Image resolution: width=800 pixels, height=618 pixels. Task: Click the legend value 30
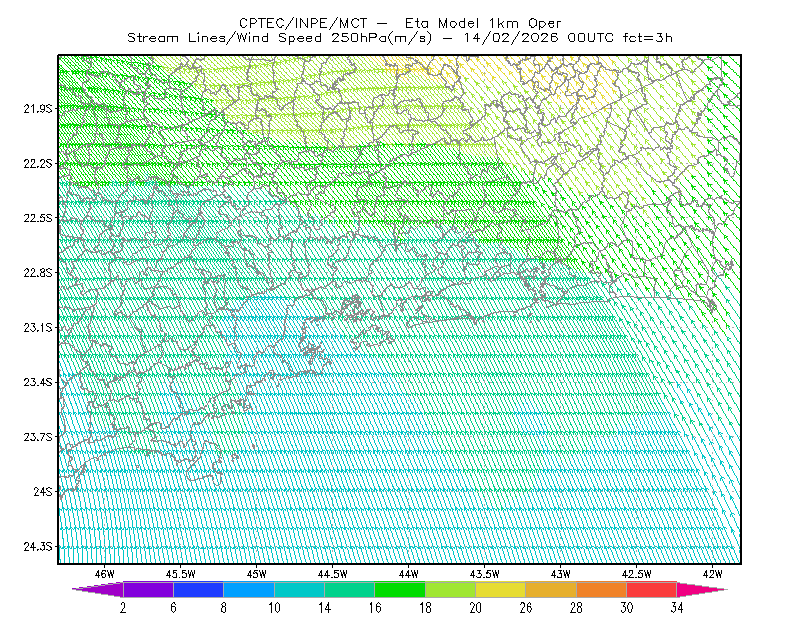pyautogui.click(x=627, y=608)
